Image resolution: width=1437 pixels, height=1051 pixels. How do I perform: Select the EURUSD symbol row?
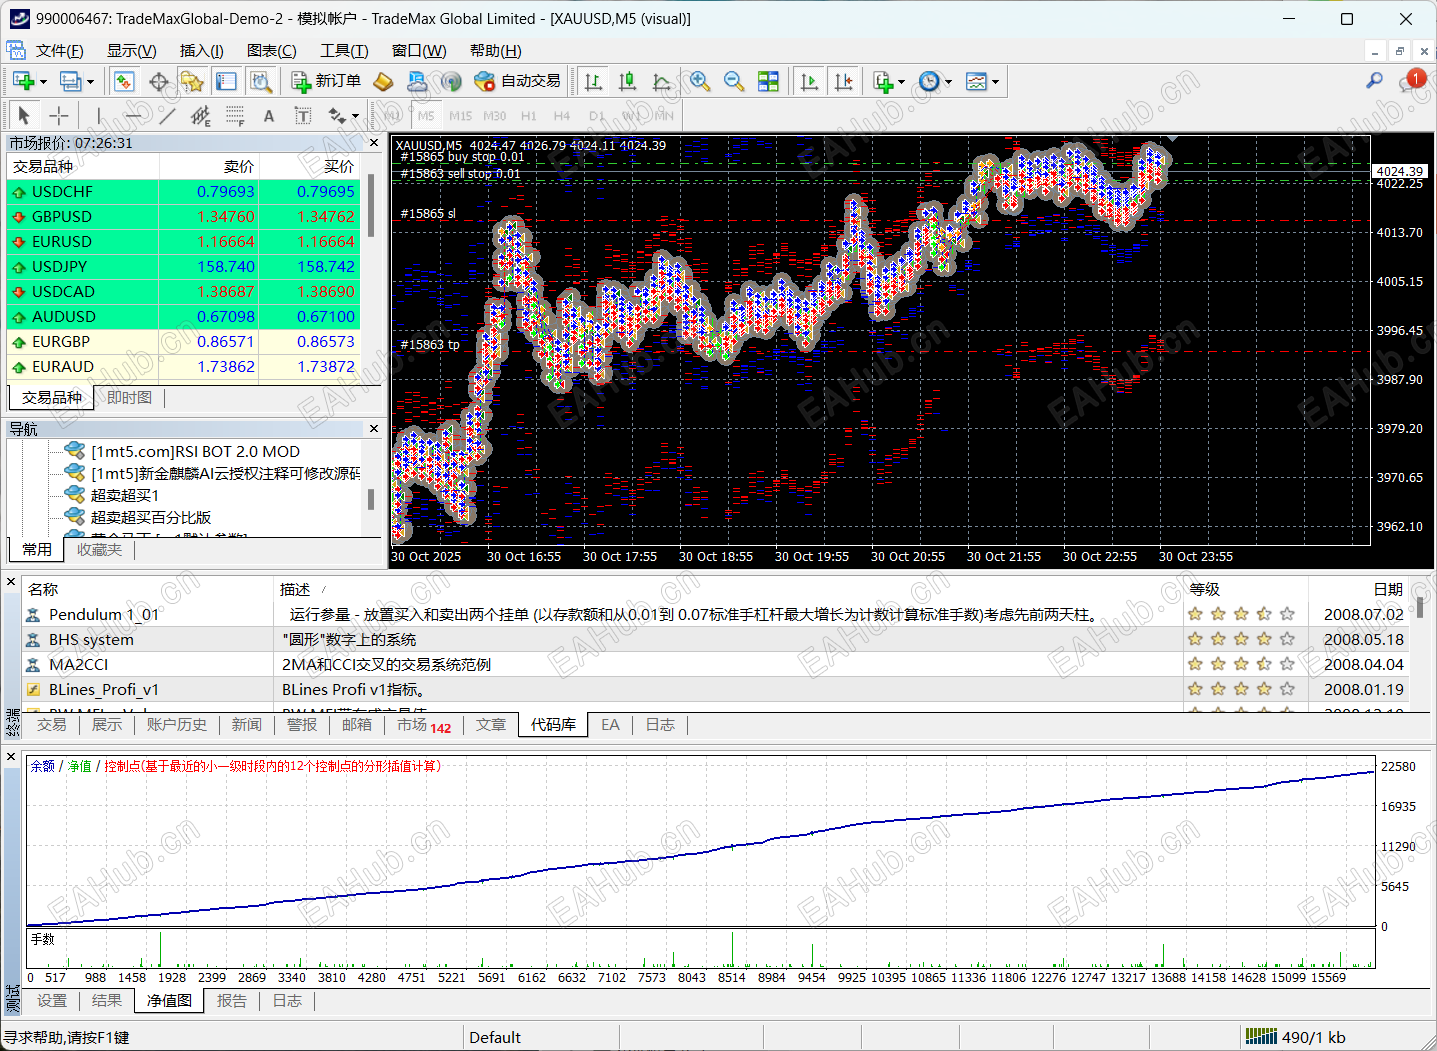coord(62,242)
